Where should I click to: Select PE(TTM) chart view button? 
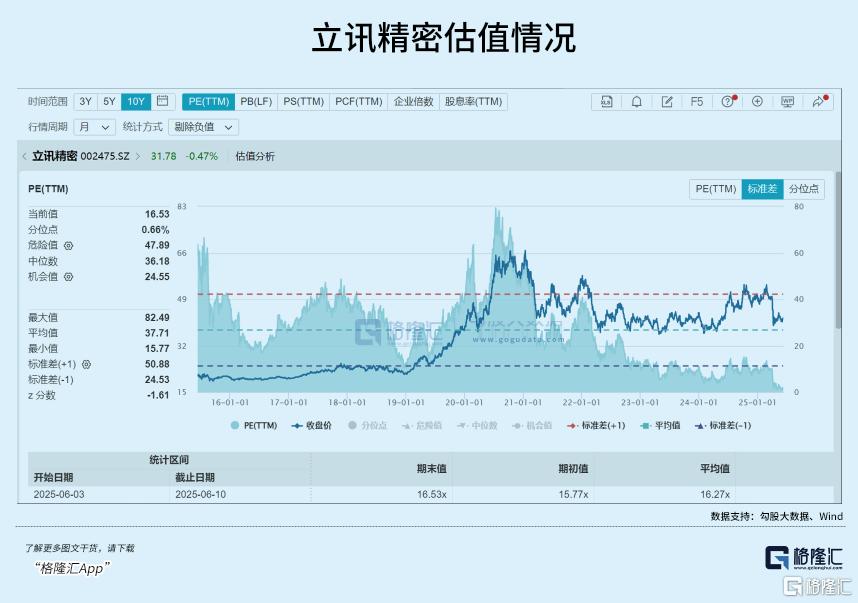point(716,189)
